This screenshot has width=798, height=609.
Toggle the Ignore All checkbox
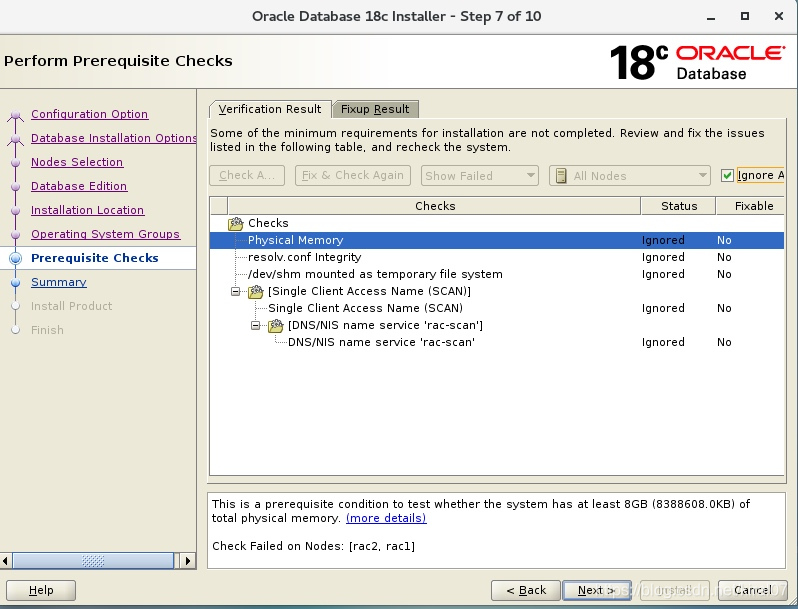coord(727,176)
